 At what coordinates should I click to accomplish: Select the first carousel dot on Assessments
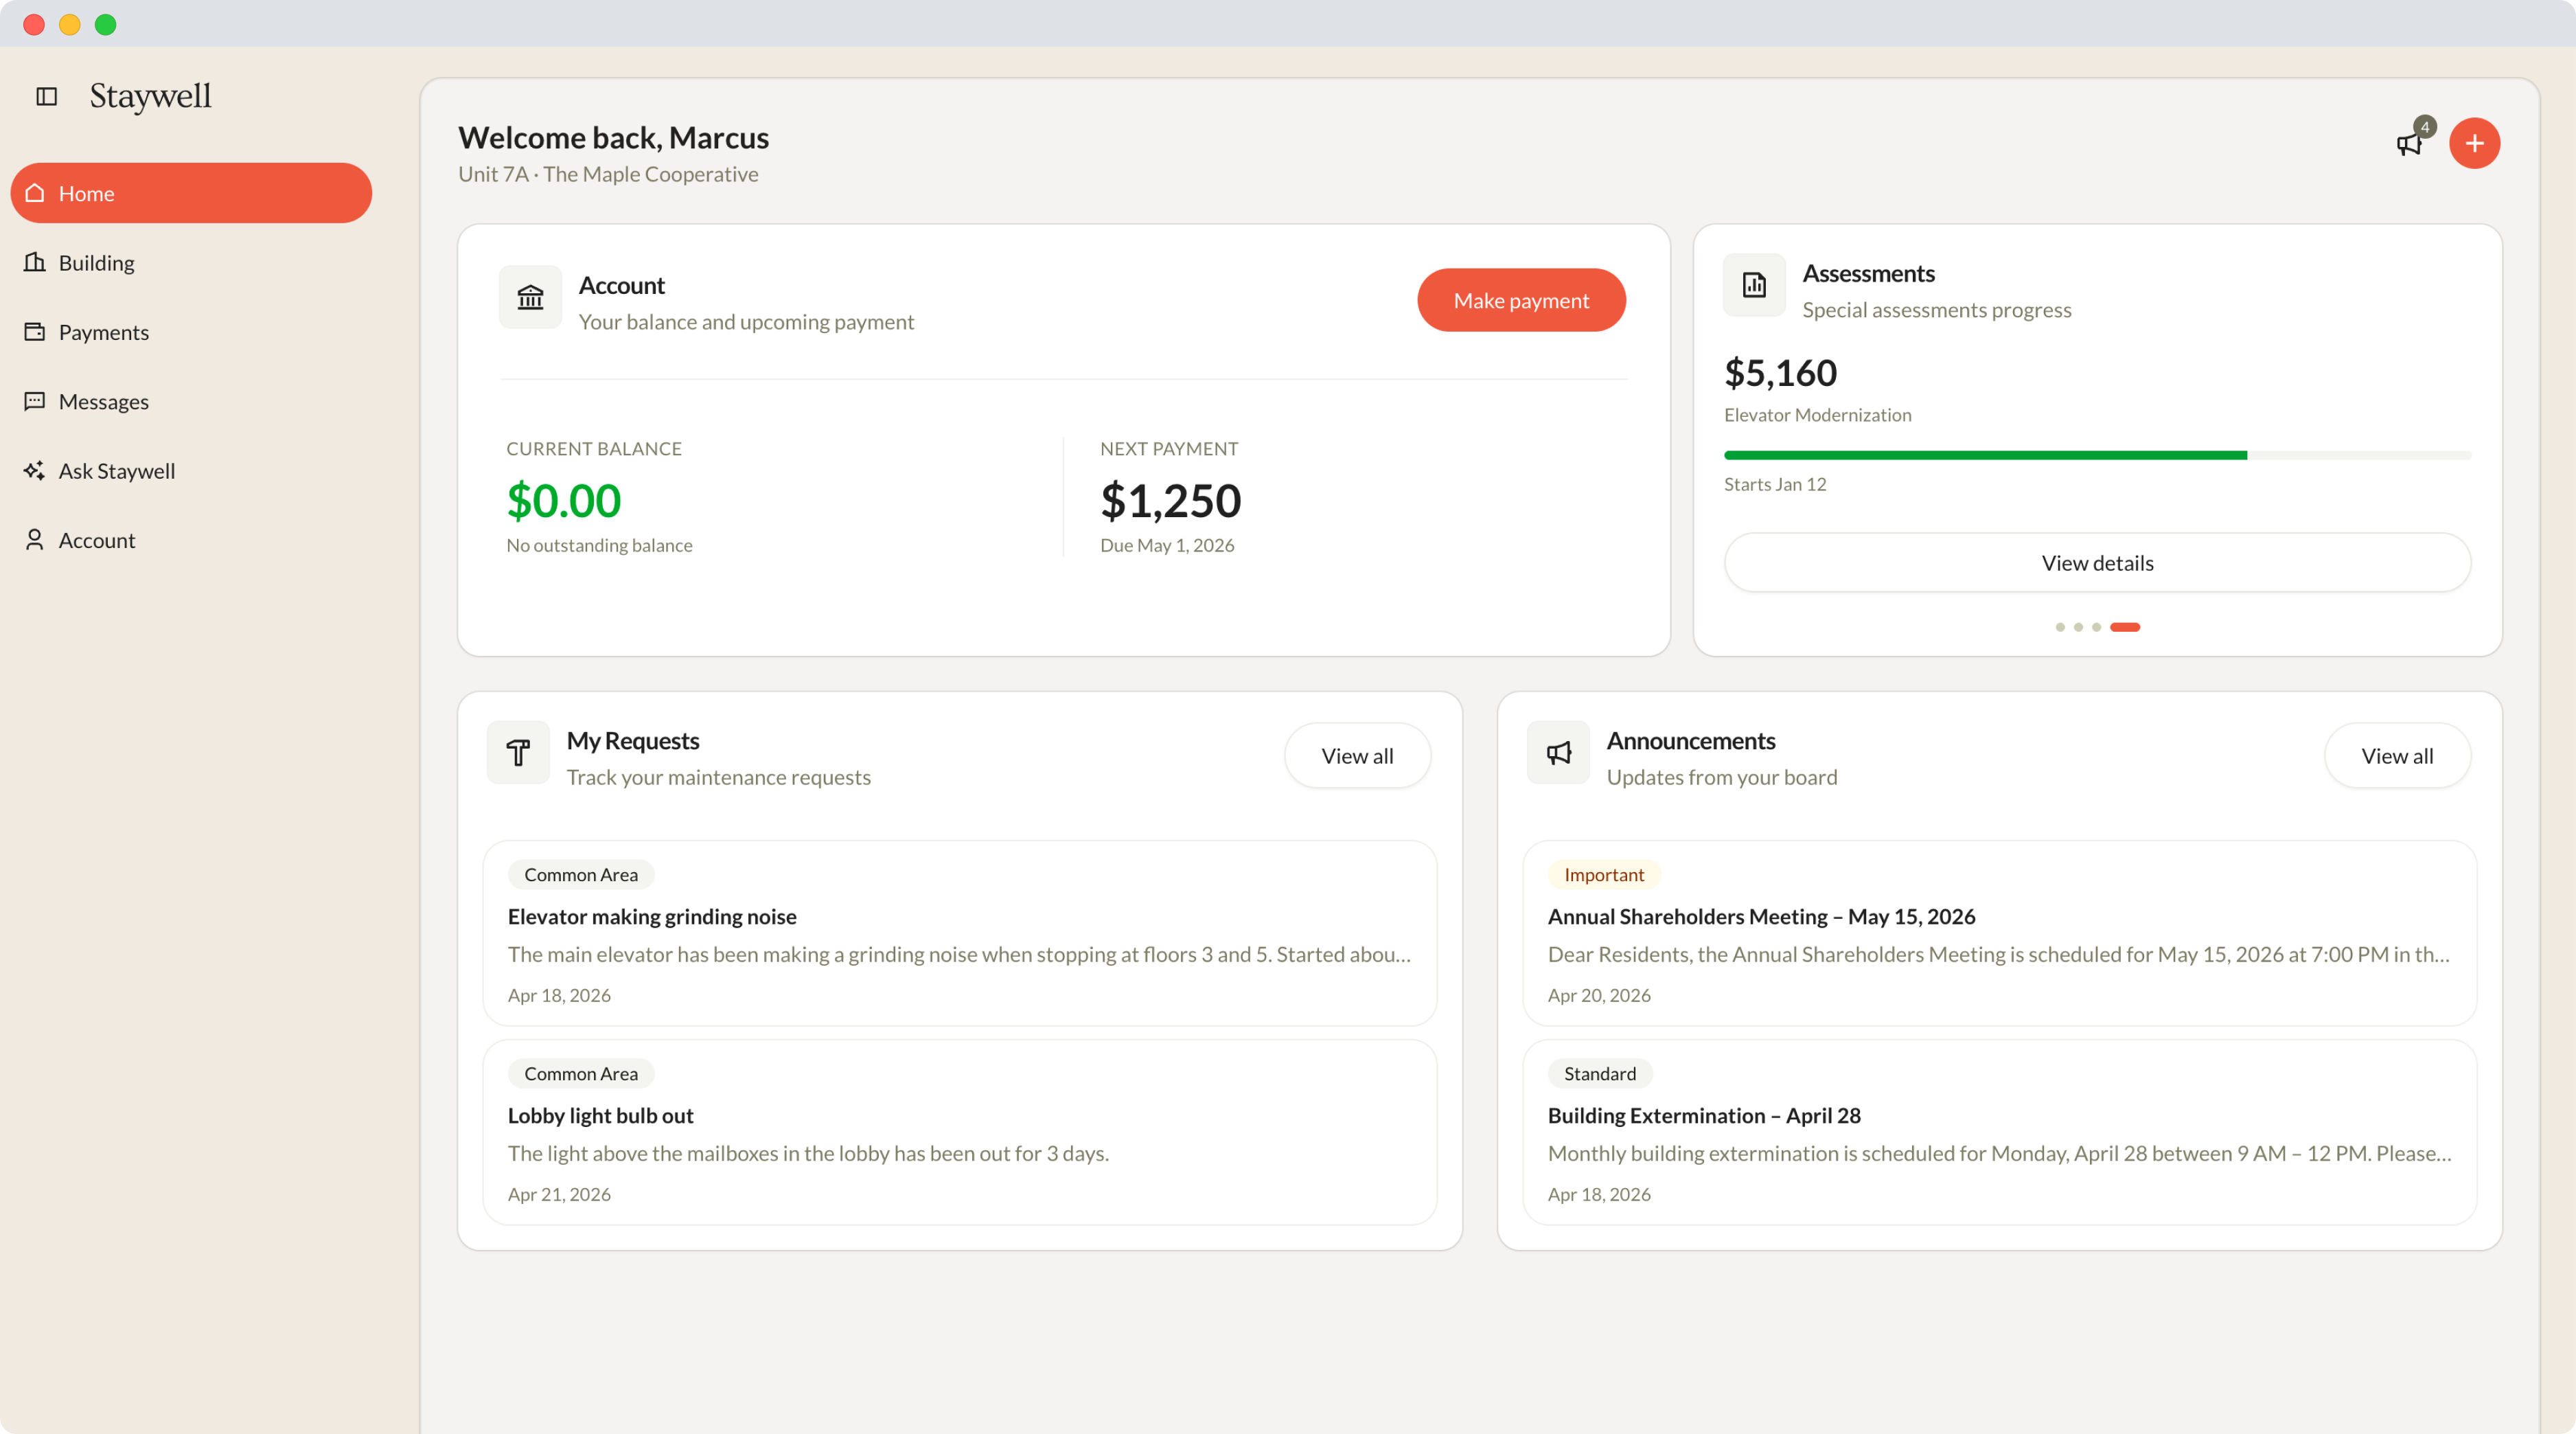click(x=2060, y=627)
